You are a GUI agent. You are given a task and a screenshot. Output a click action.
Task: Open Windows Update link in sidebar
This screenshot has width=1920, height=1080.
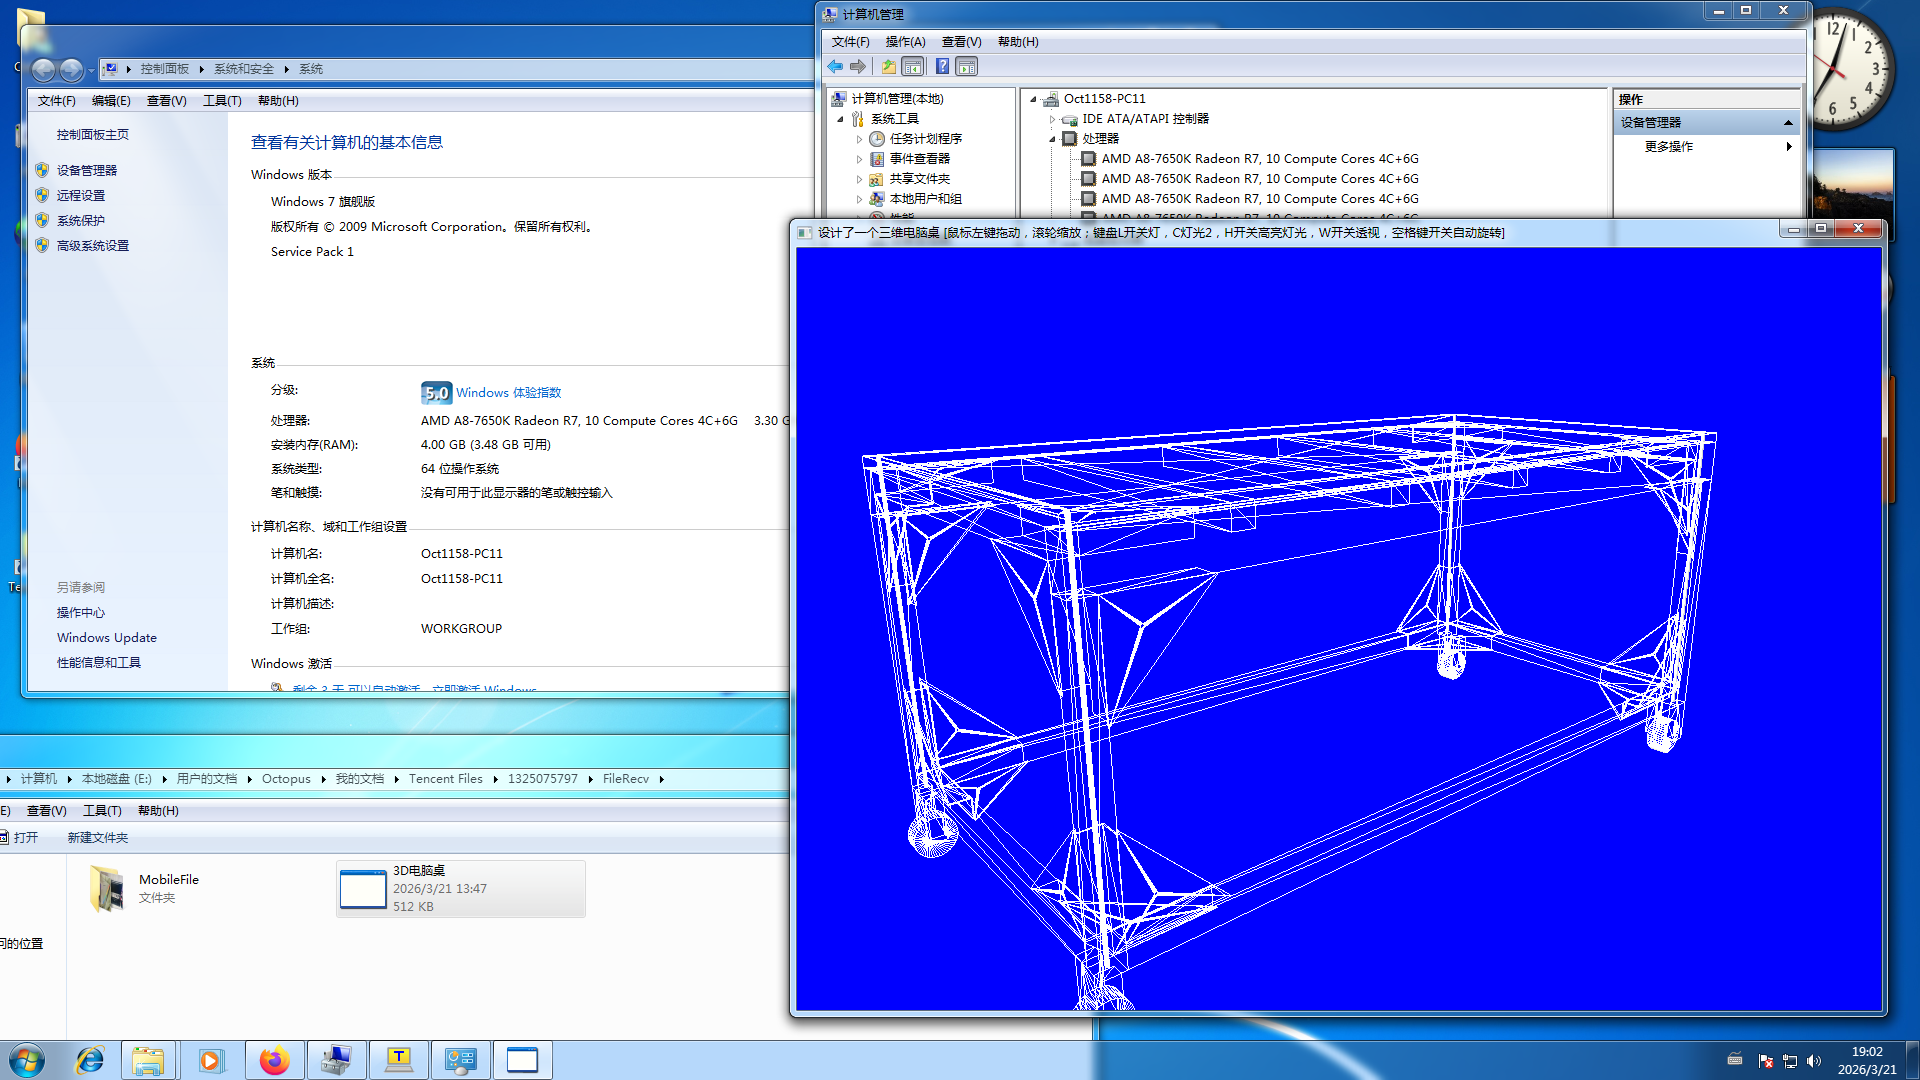pyautogui.click(x=107, y=638)
